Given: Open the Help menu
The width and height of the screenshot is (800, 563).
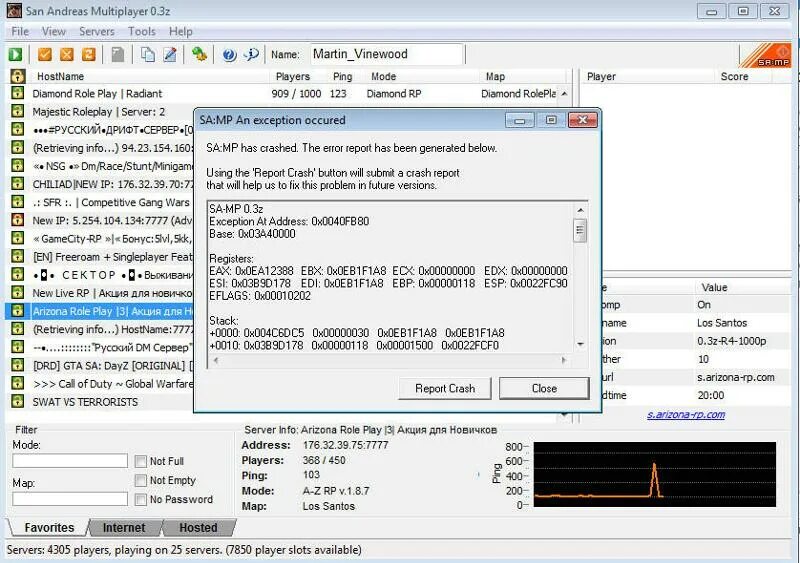Looking at the screenshot, I should (181, 32).
